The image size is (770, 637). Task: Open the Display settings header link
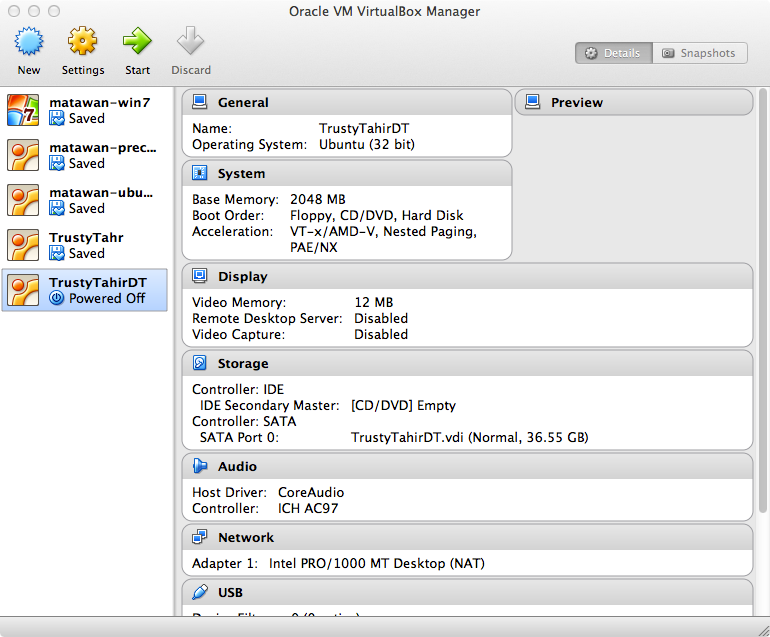click(x=243, y=277)
